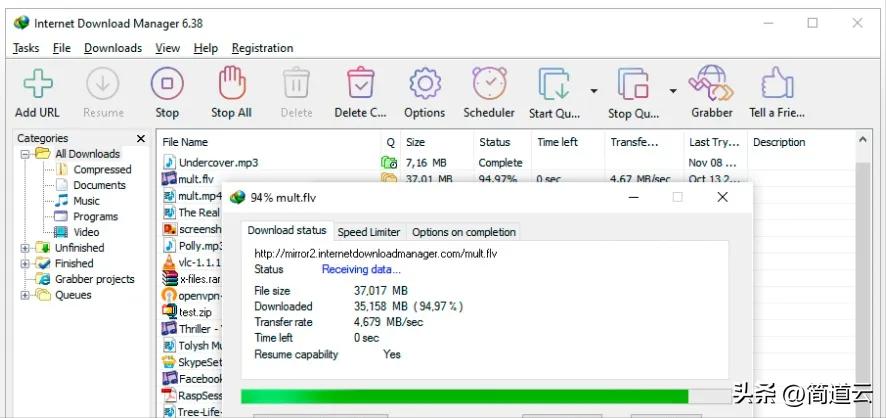This screenshot has width=886, height=418.
Task: Sort by Q column header
Action: click(391, 142)
